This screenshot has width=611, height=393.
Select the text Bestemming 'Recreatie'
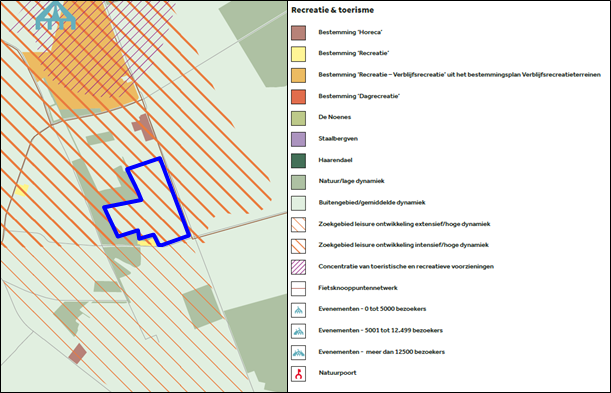click(x=353, y=53)
